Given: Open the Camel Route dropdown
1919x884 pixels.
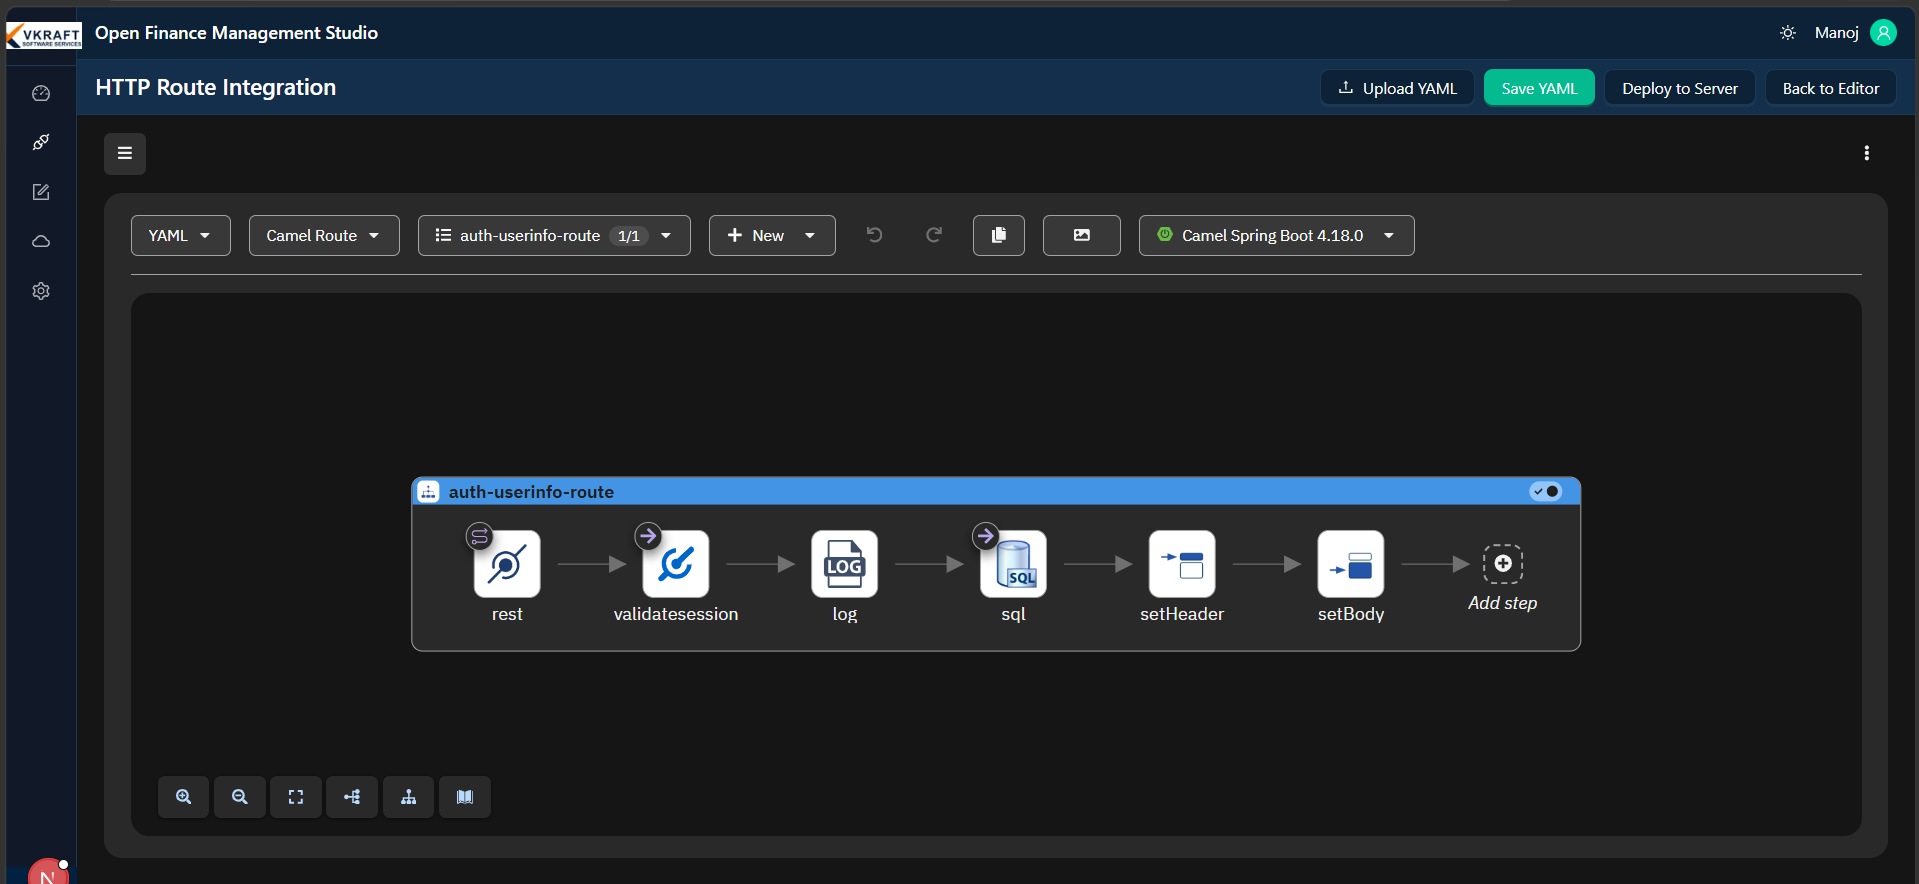Looking at the screenshot, I should (324, 235).
